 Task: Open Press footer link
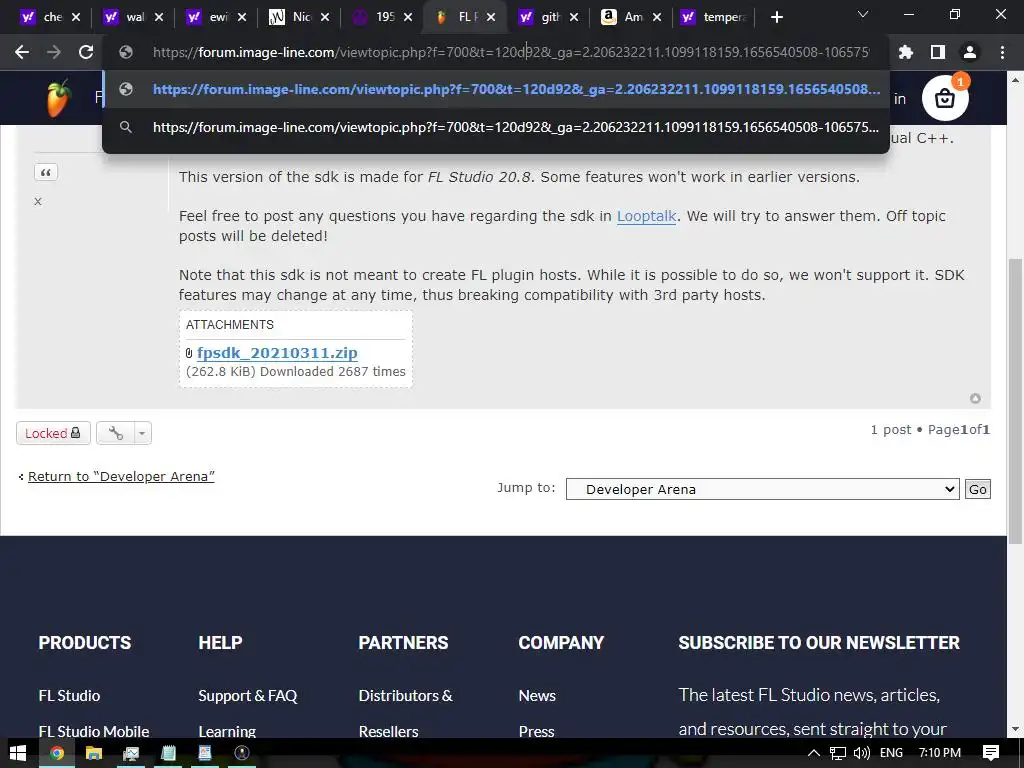(x=536, y=731)
